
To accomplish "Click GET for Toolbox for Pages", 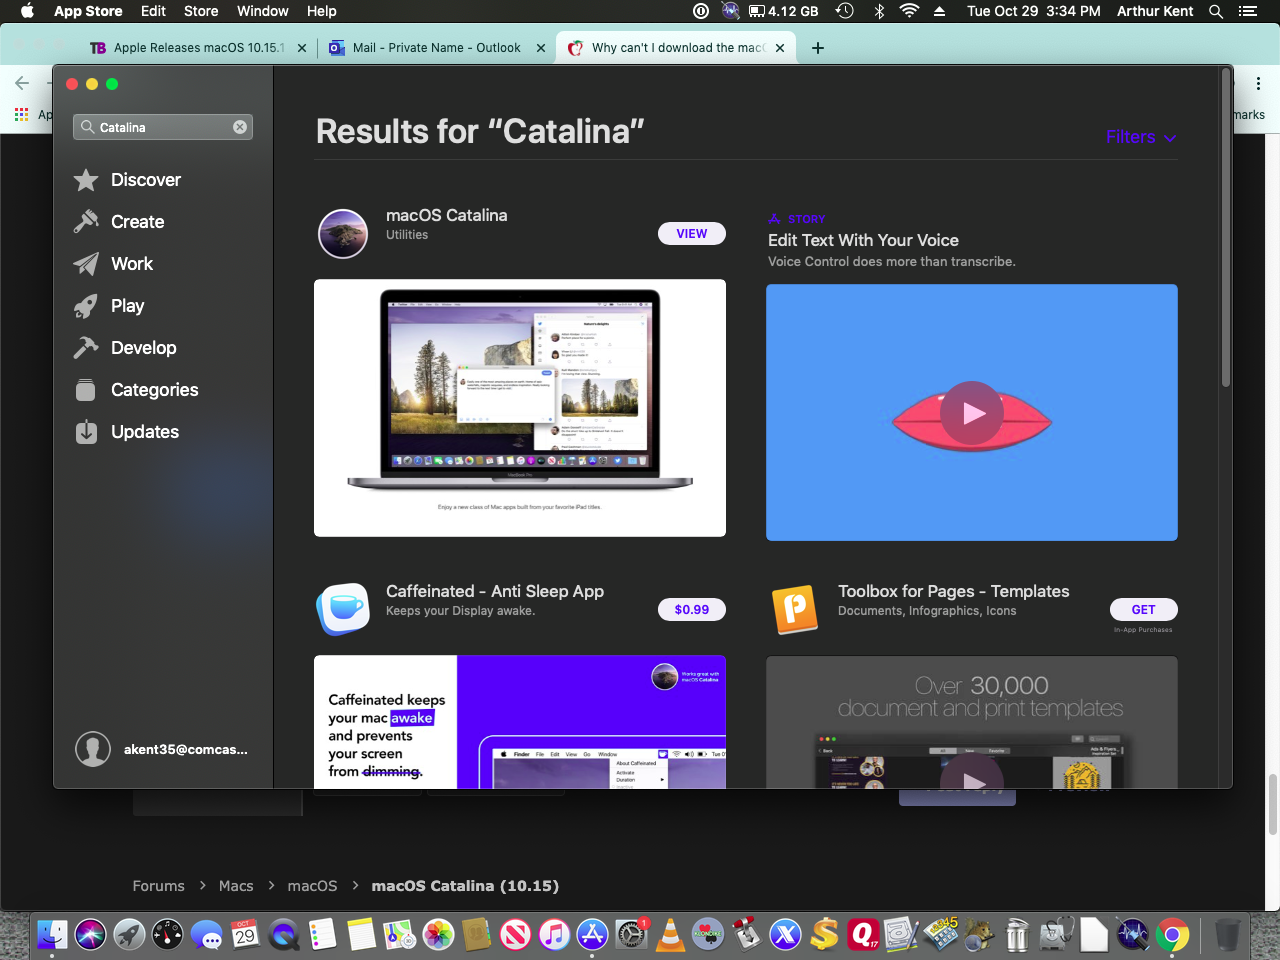I will pyautogui.click(x=1144, y=609).
